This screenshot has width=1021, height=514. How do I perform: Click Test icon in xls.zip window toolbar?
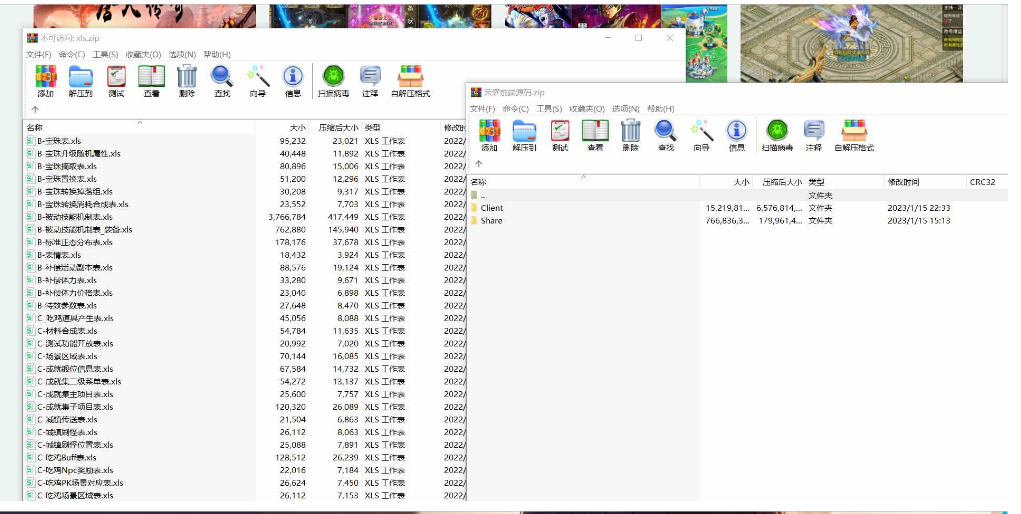tap(116, 81)
